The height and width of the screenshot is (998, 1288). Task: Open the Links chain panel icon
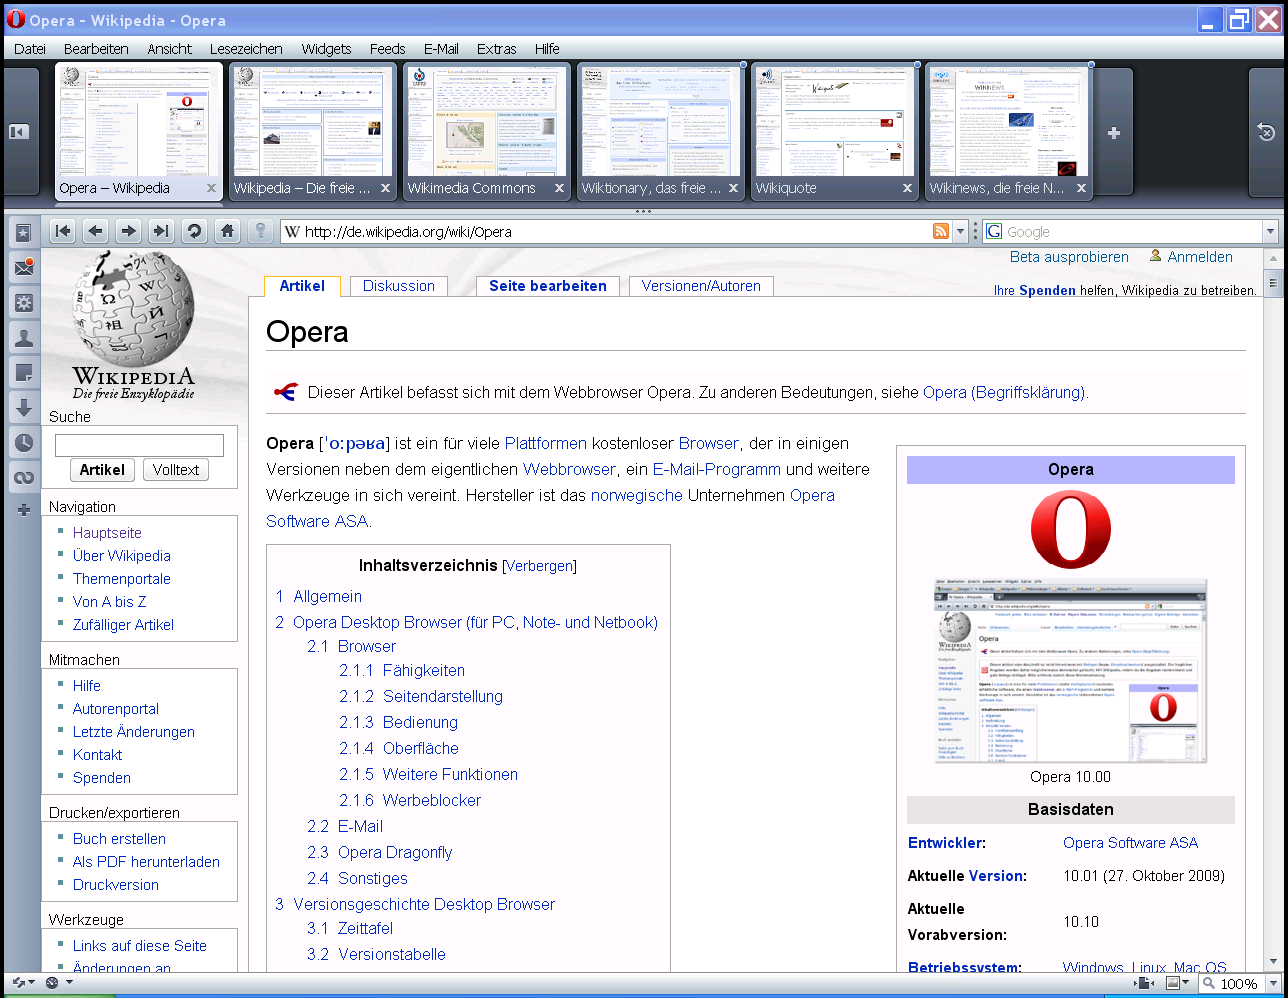click(x=22, y=477)
